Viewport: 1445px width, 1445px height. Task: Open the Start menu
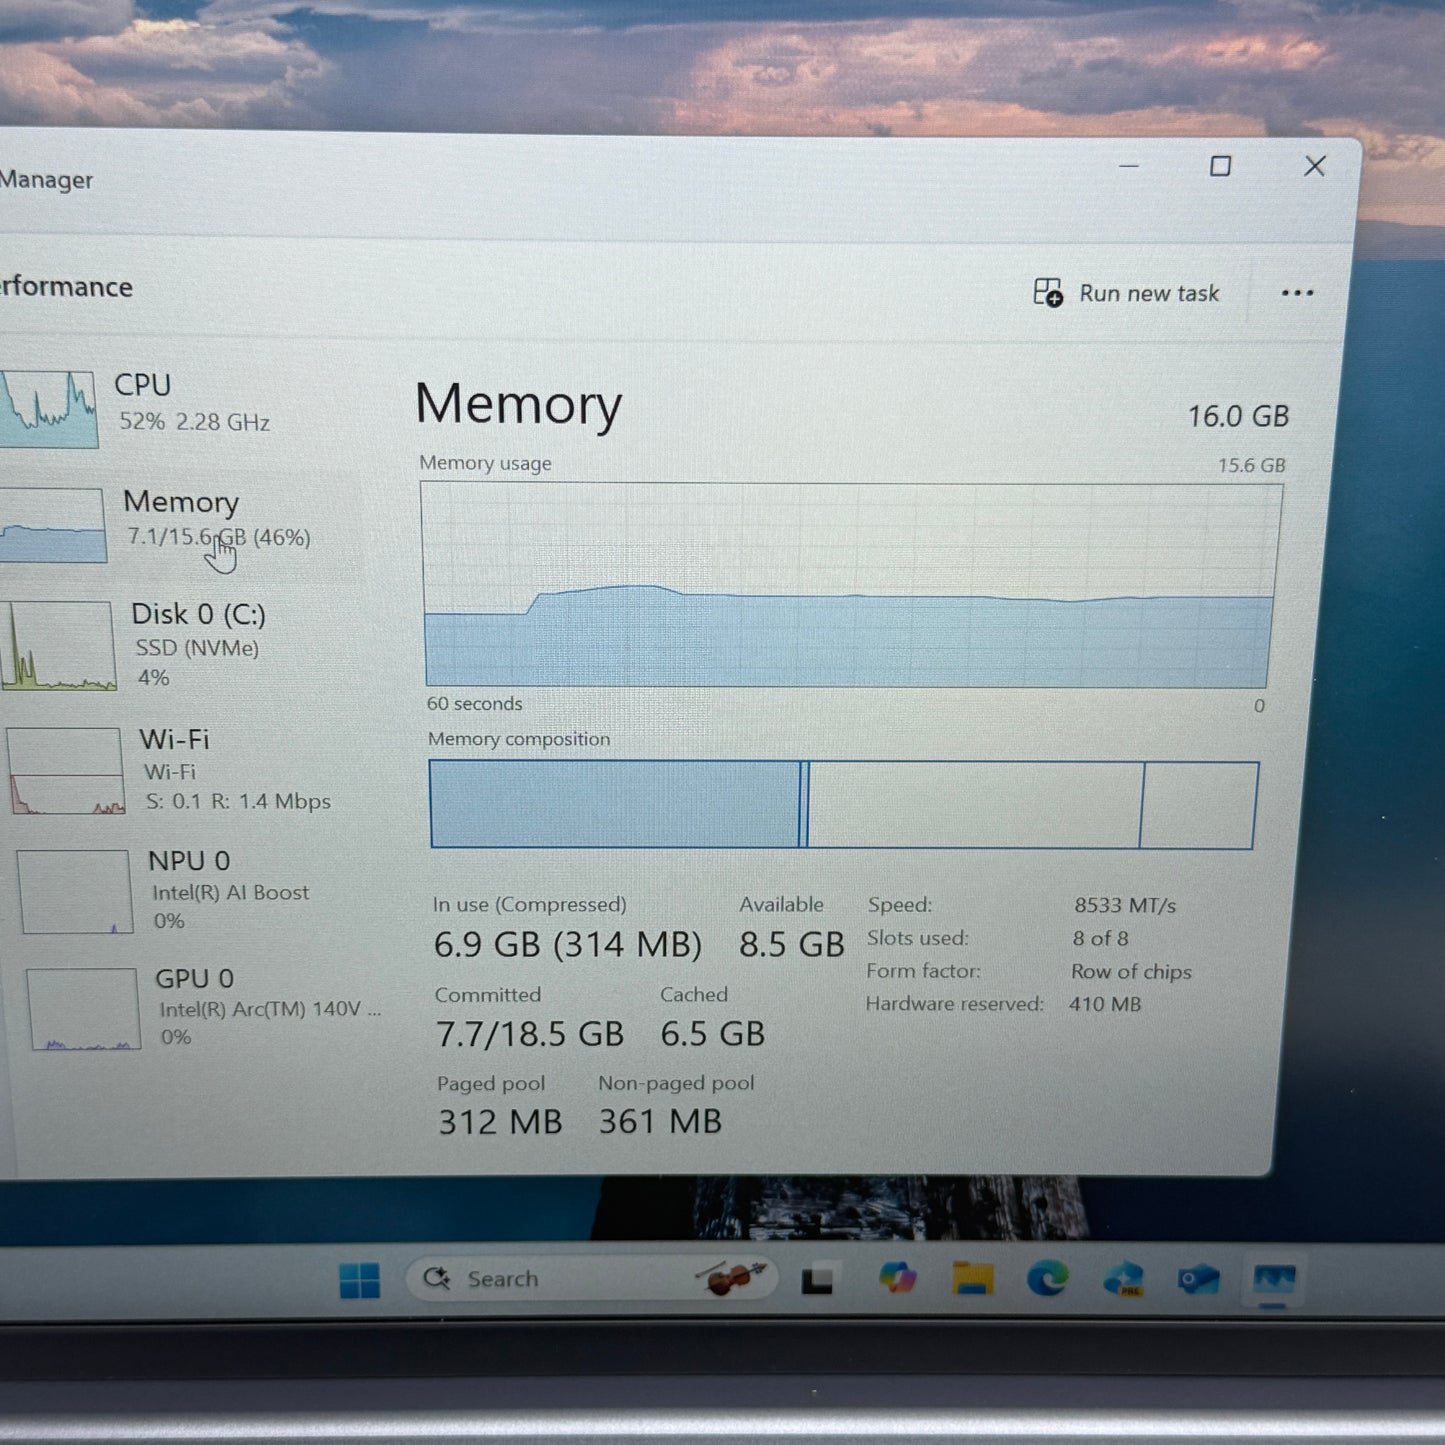coord(358,1278)
